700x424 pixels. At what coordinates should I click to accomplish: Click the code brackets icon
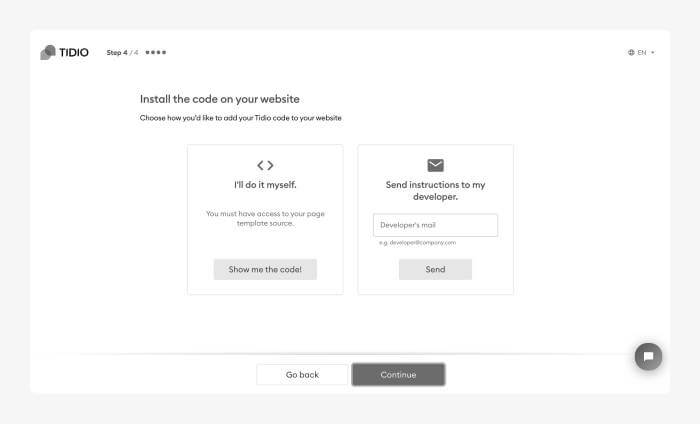(265, 165)
